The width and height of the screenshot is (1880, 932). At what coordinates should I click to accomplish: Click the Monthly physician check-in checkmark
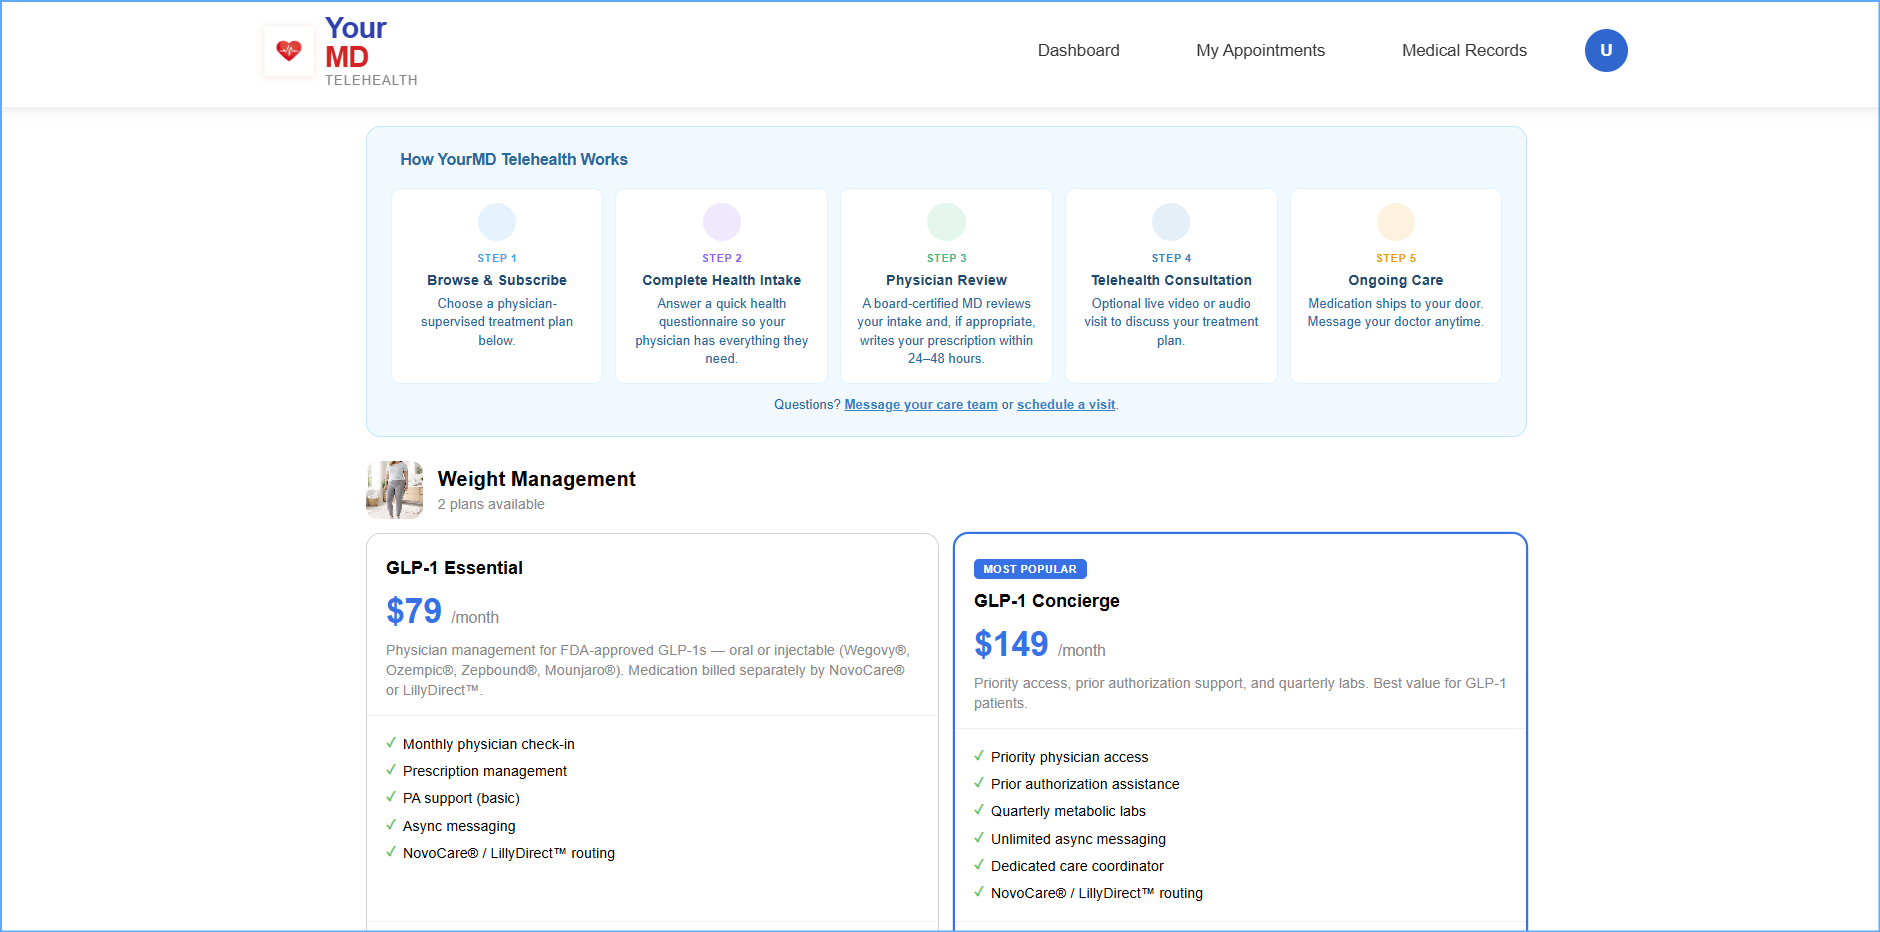click(391, 743)
